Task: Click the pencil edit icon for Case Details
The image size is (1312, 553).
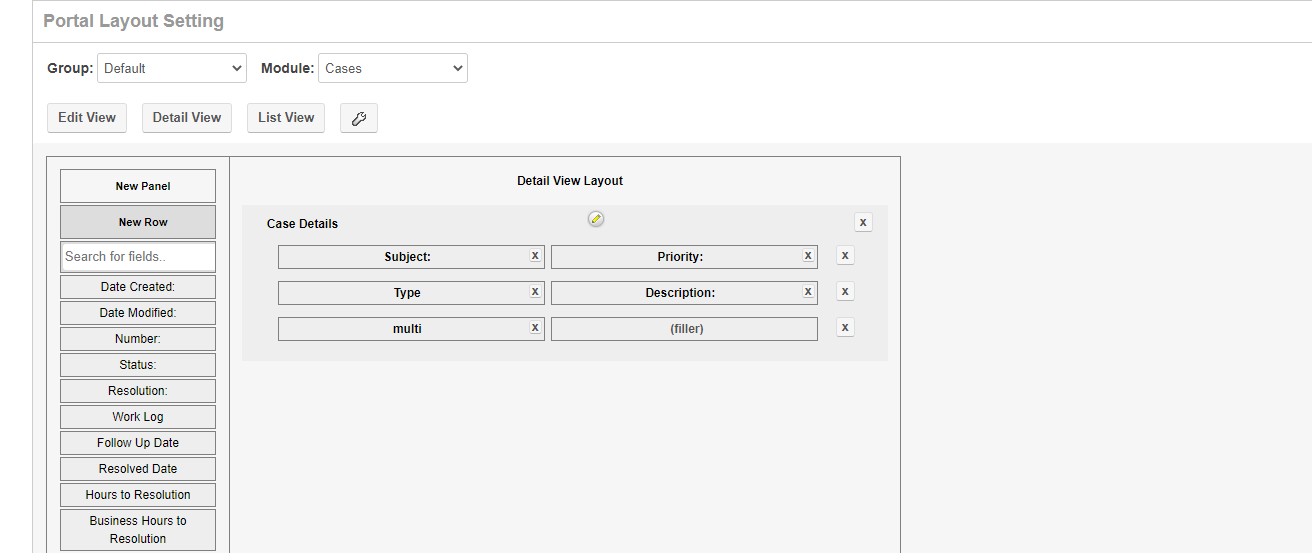Action: coord(596,219)
